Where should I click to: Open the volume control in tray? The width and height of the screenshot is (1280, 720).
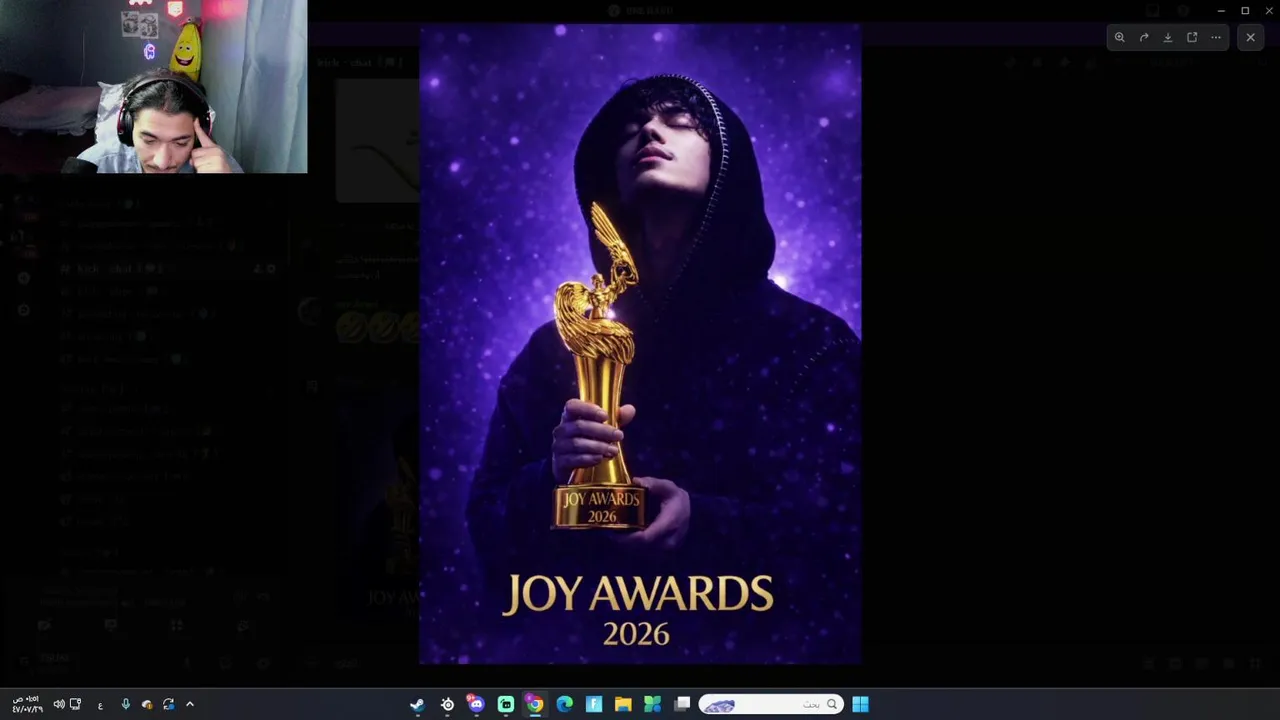(59, 704)
